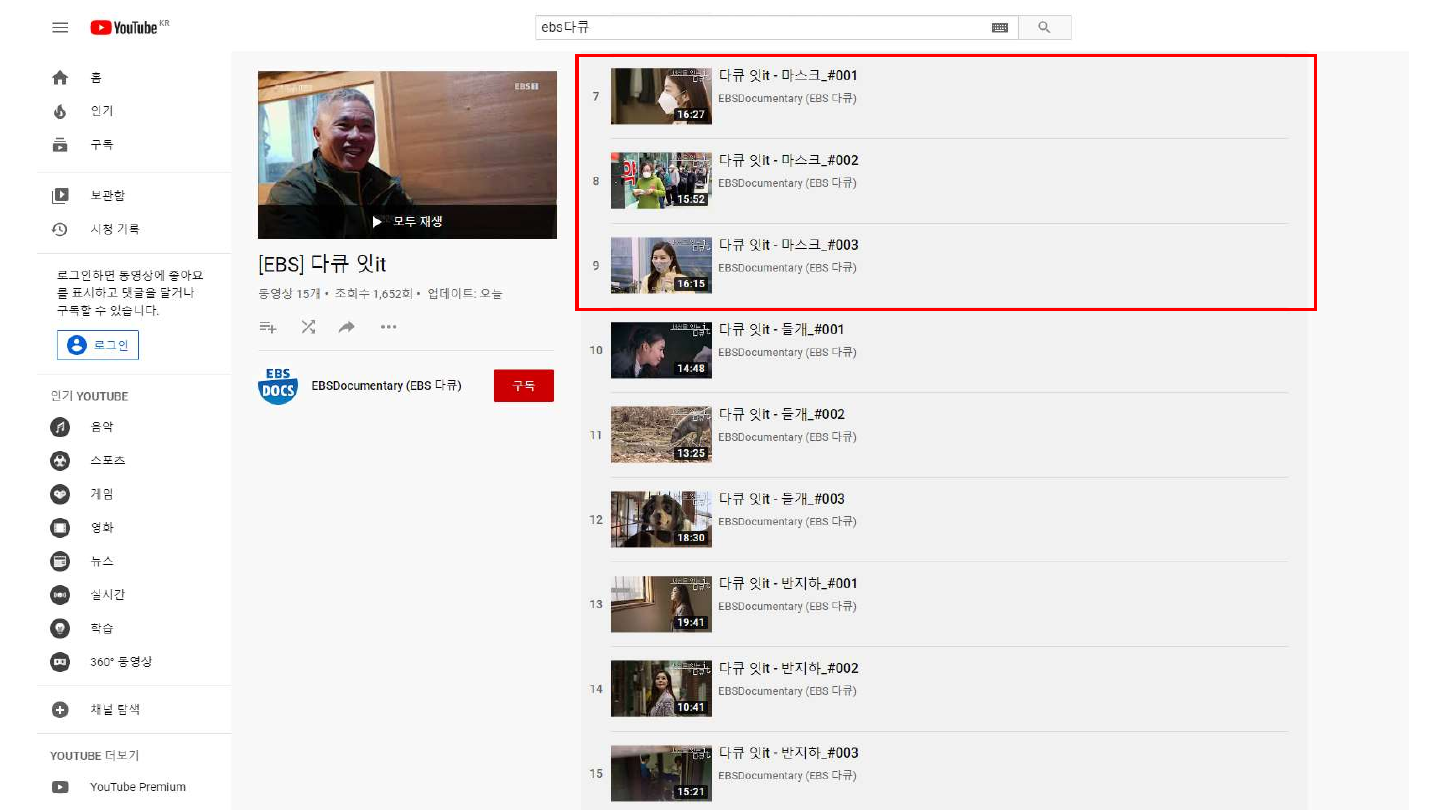Click the magnifier search button
The width and height of the screenshot is (1440, 810).
pos(1044,28)
